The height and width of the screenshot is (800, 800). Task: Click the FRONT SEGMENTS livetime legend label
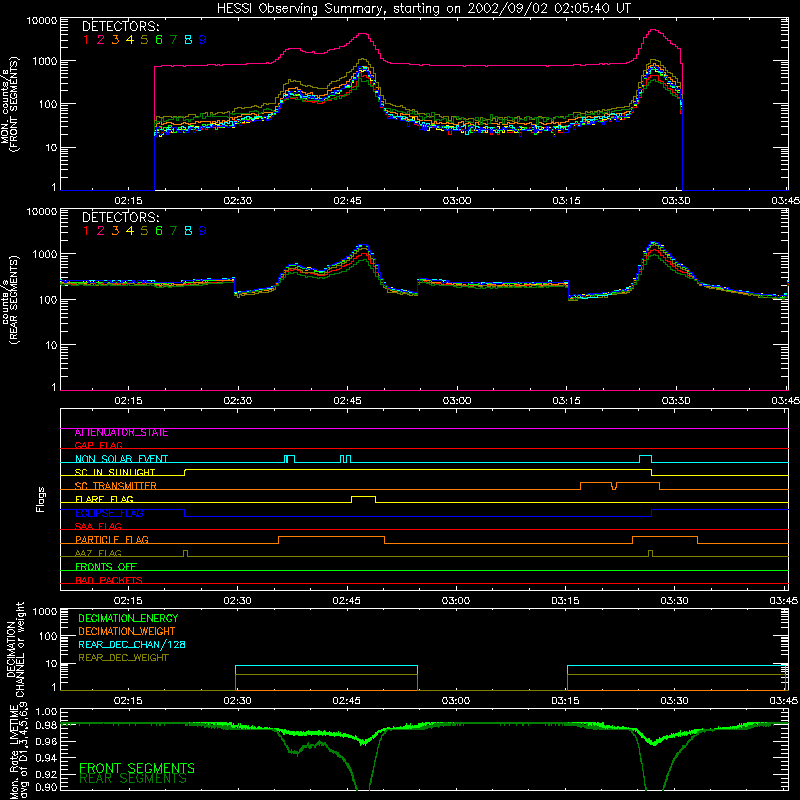(x=137, y=768)
